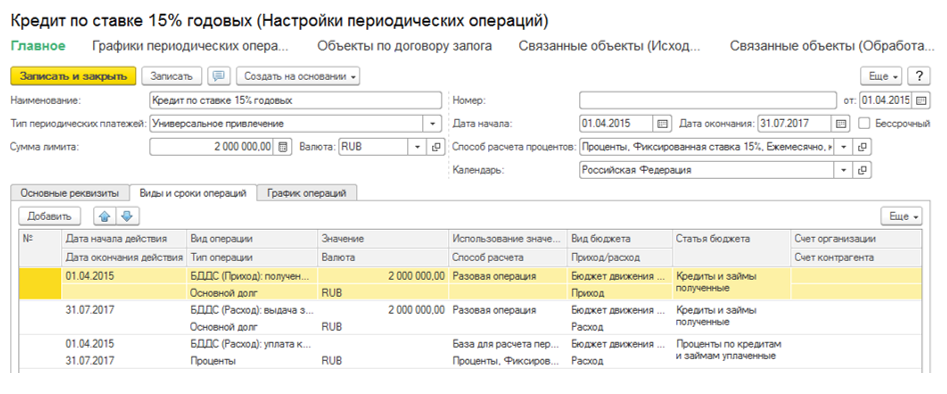
Task: Click Тип операции column header
Action: pos(252,257)
